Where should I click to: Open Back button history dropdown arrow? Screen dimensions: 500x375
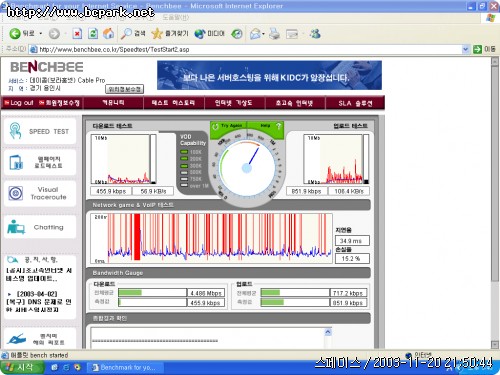click(x=41, y=34)
